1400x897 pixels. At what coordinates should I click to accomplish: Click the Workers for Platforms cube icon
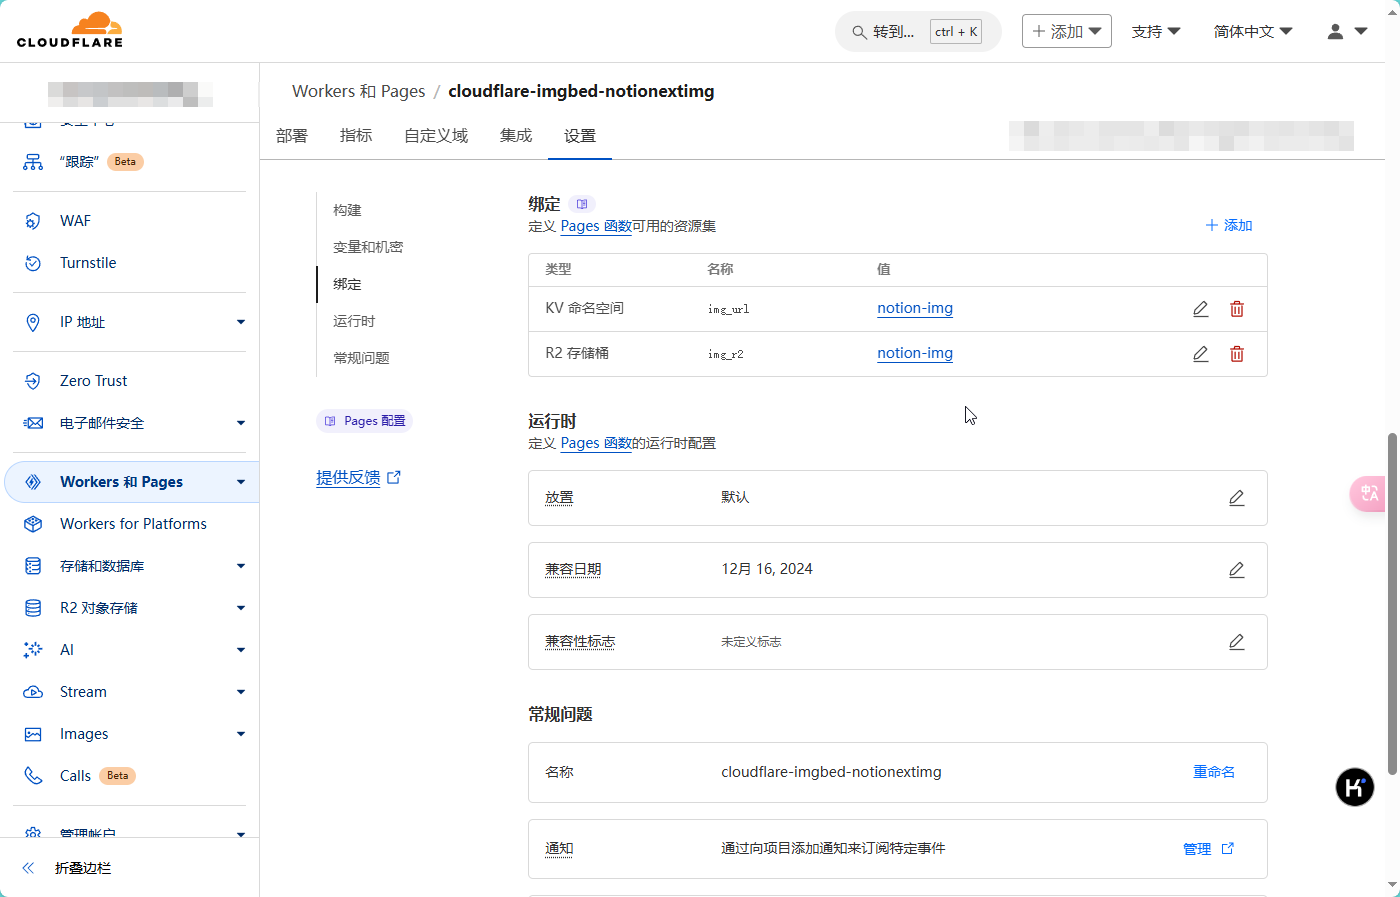click(x=33, y=524)
